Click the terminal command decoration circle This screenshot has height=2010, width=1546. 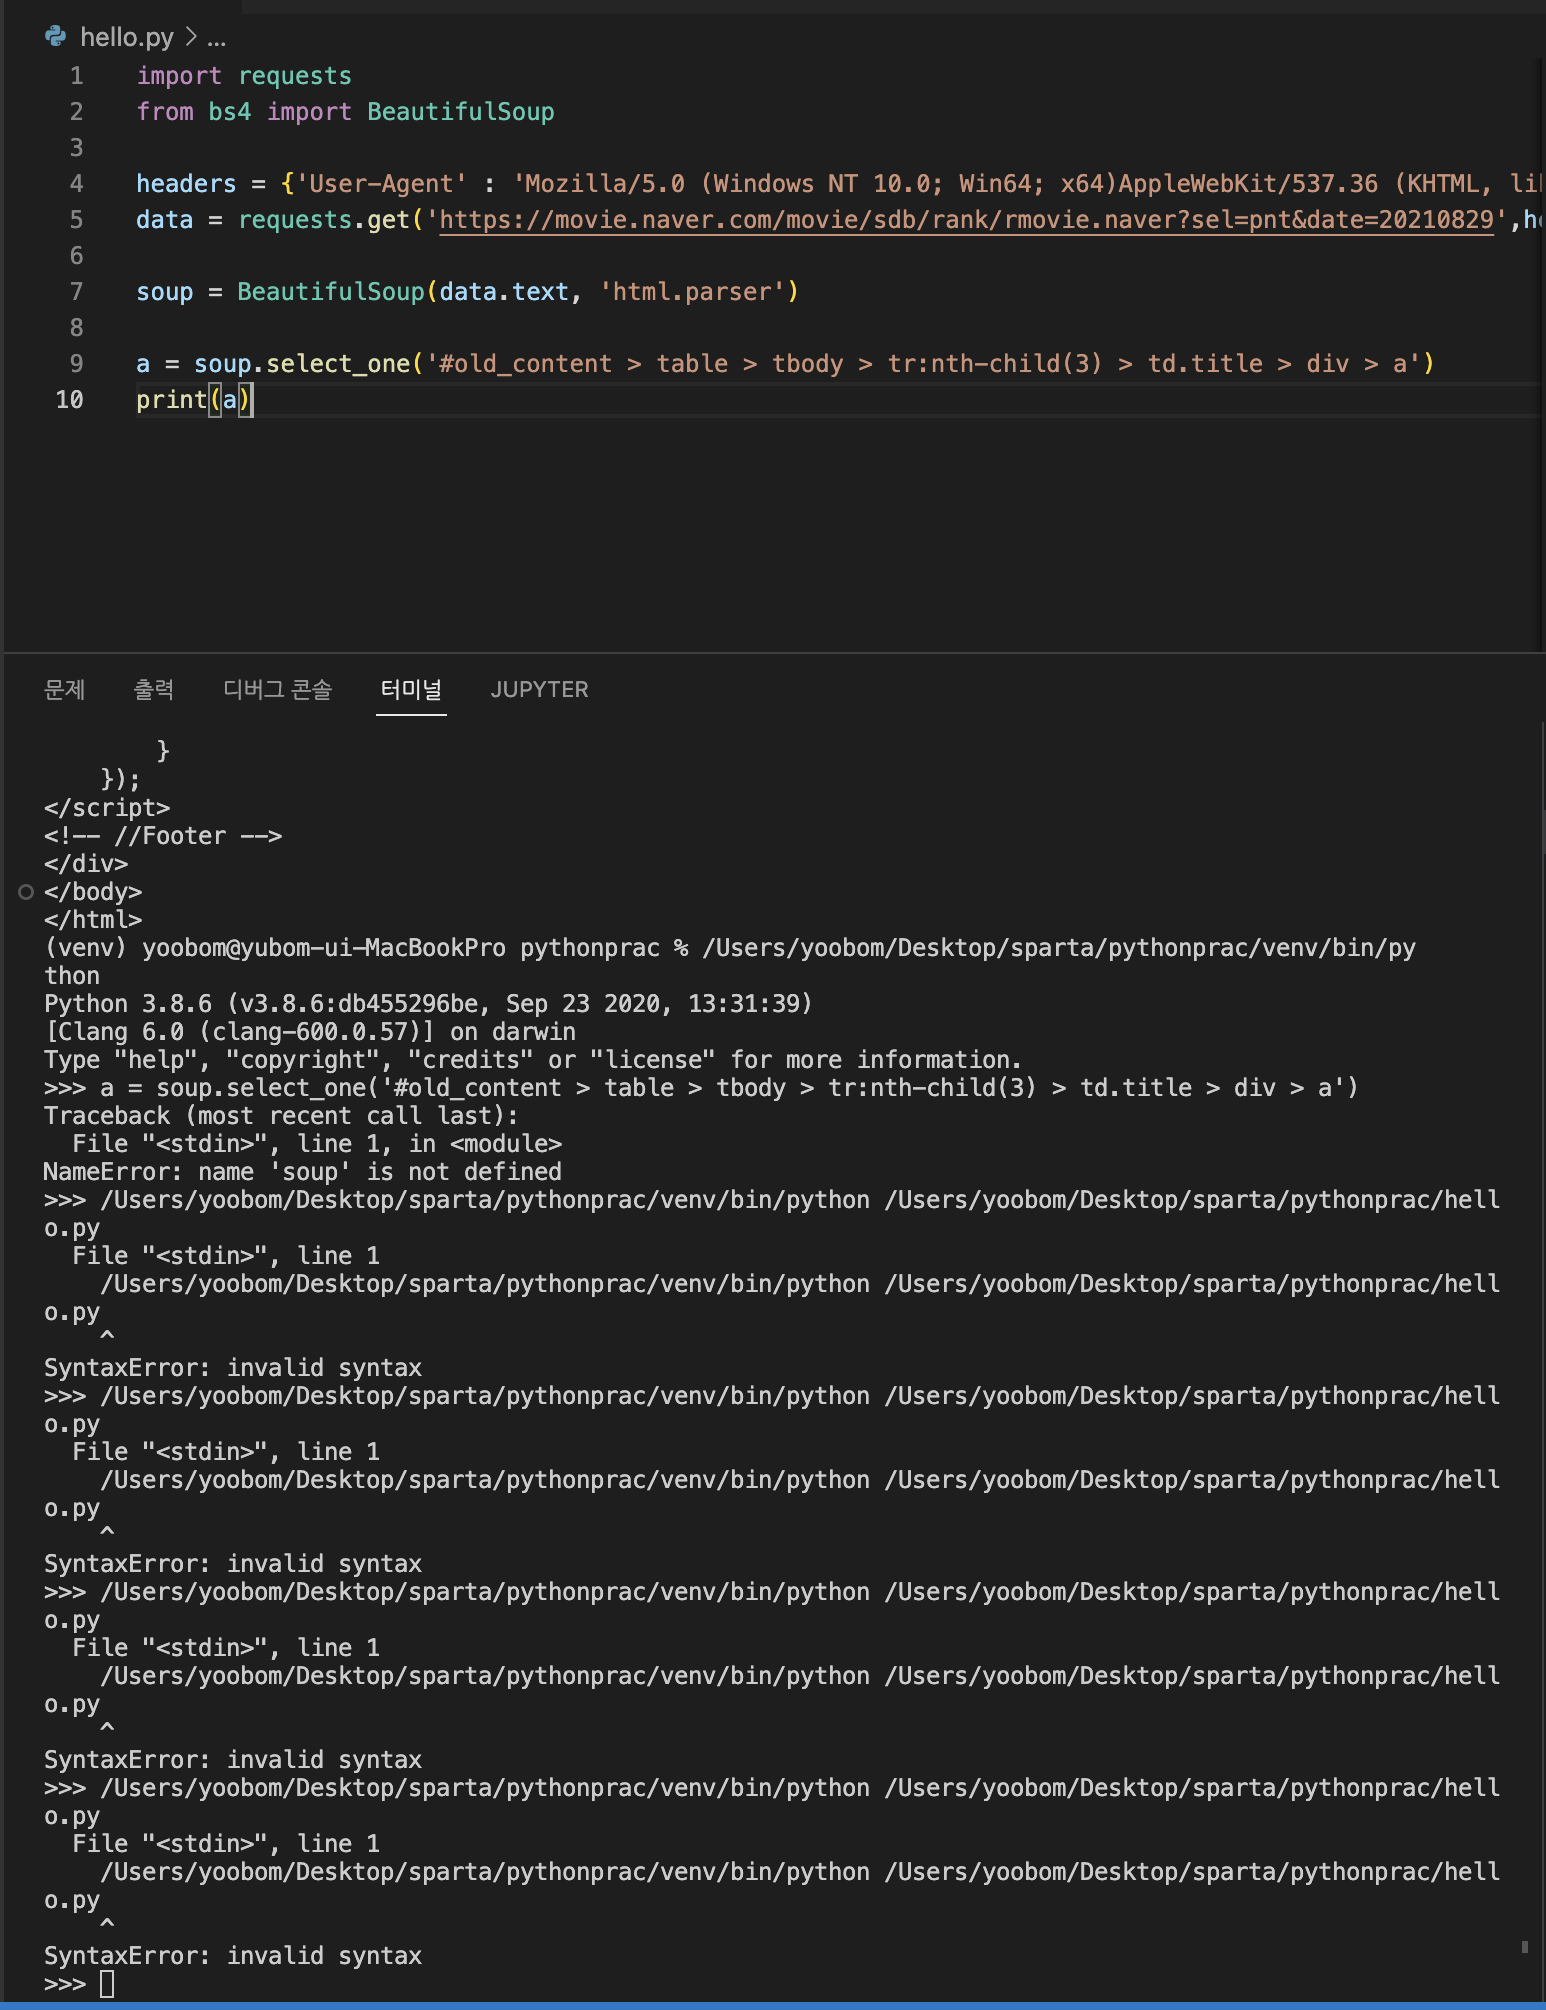[26, 892]
